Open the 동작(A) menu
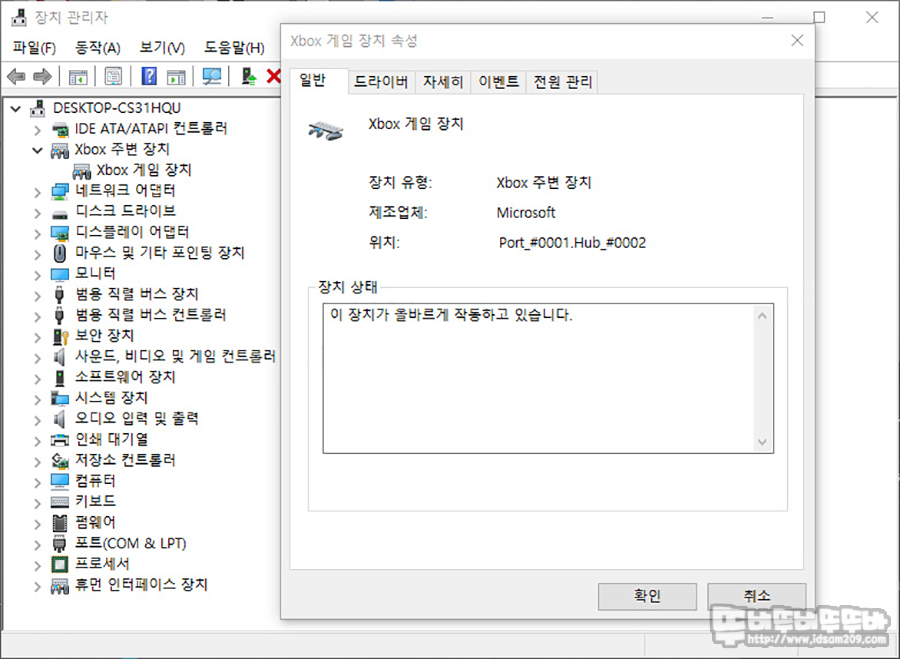 [98, 48]
